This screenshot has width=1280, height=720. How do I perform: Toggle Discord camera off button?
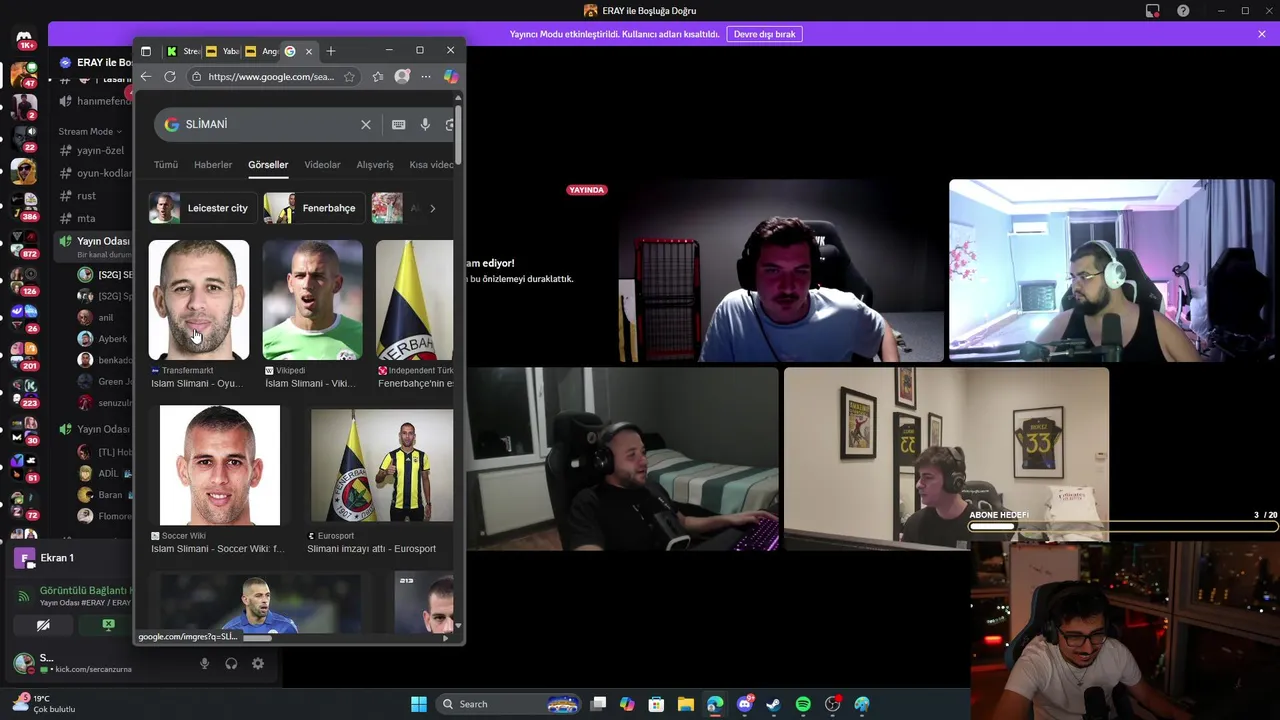tap(43, 625)
